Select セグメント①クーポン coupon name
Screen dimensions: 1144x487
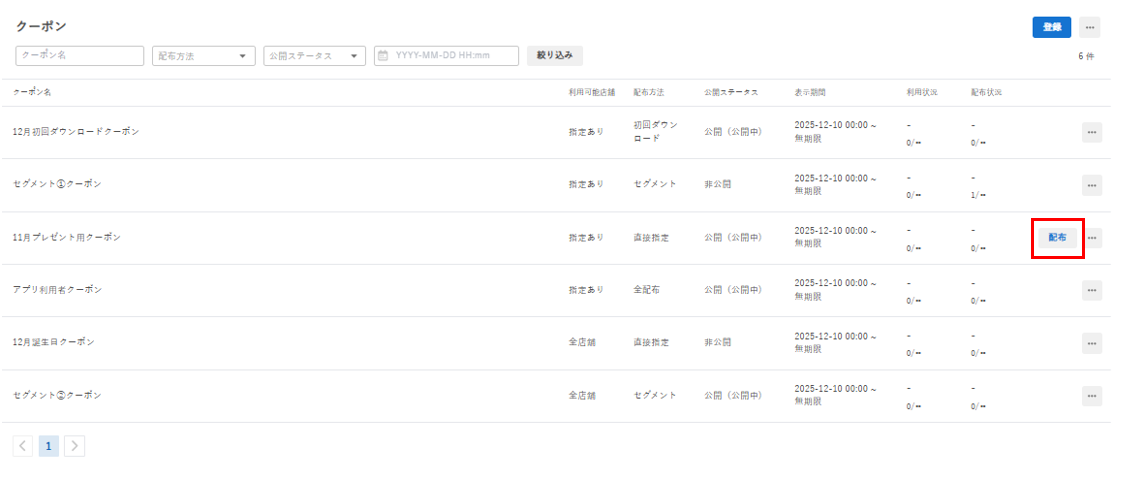(57, 185)
